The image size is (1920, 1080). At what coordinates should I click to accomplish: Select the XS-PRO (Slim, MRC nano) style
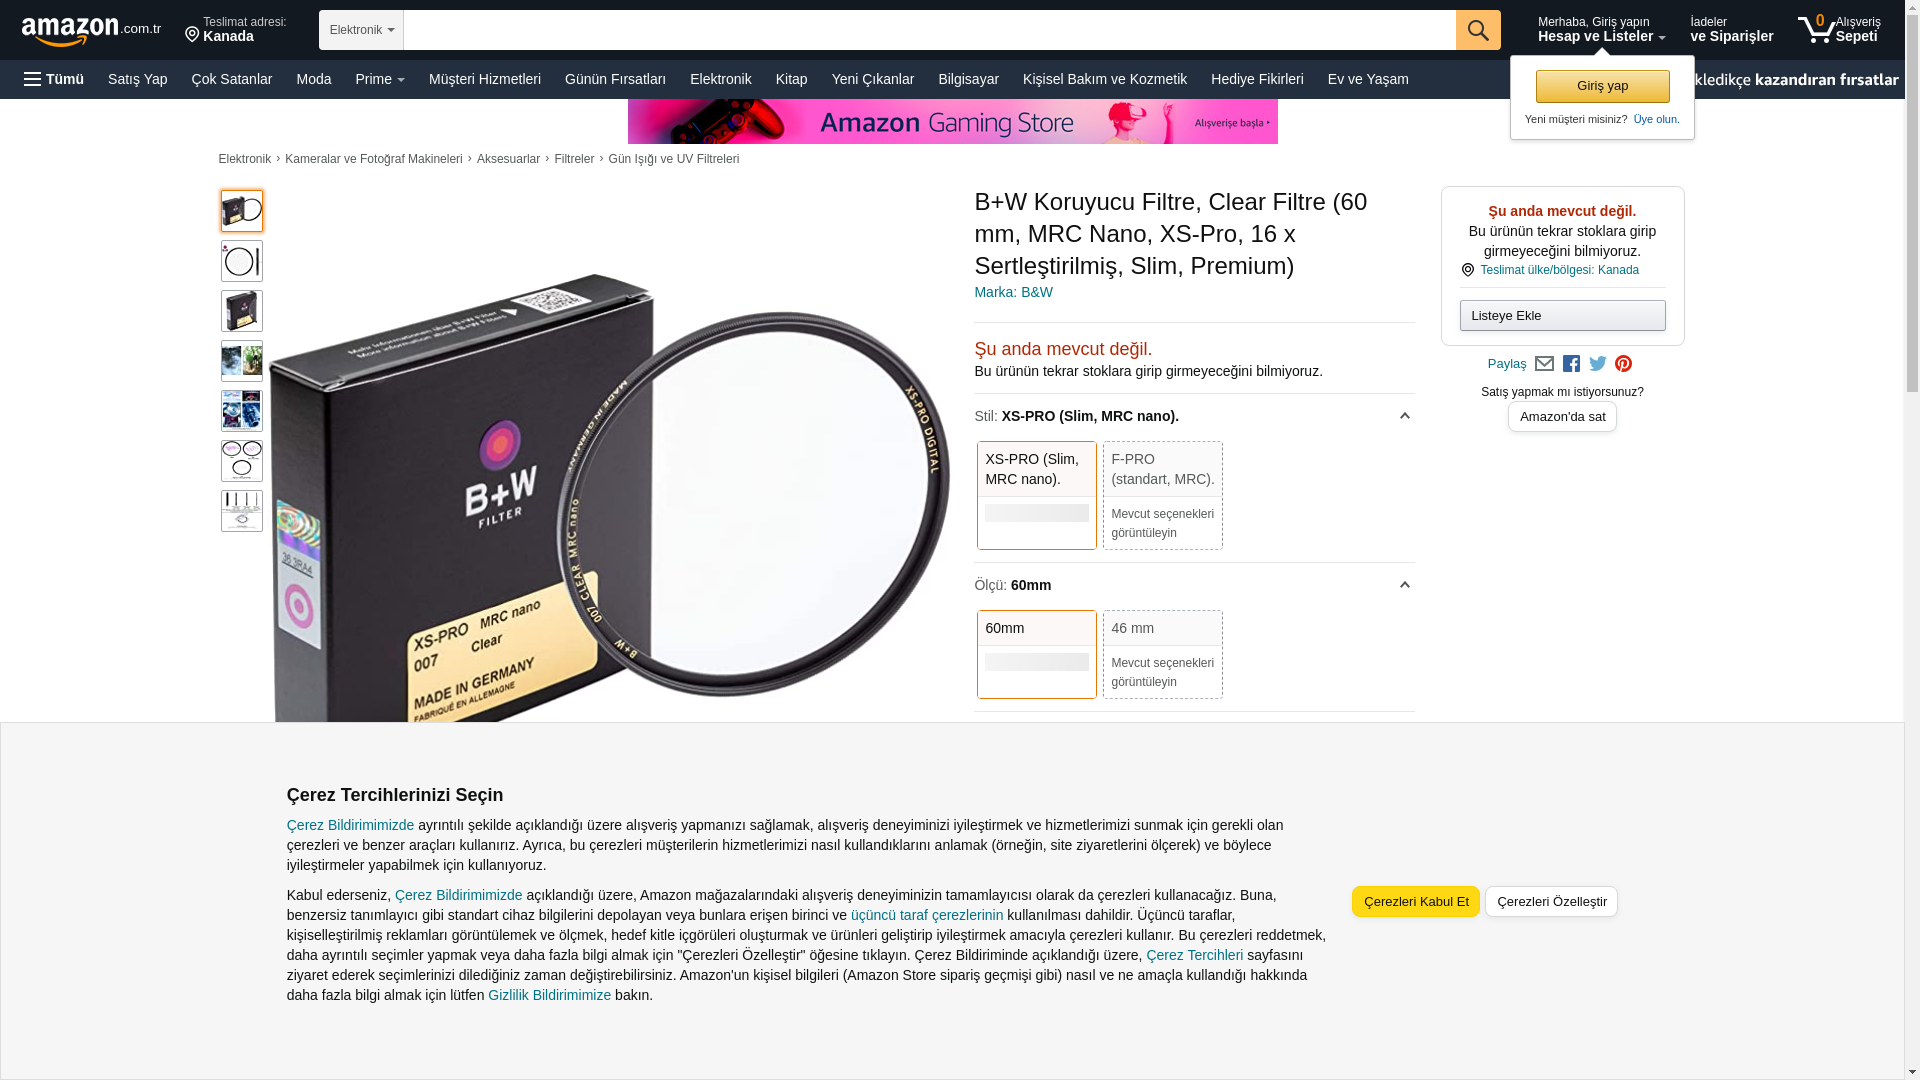click(1037, 495)
